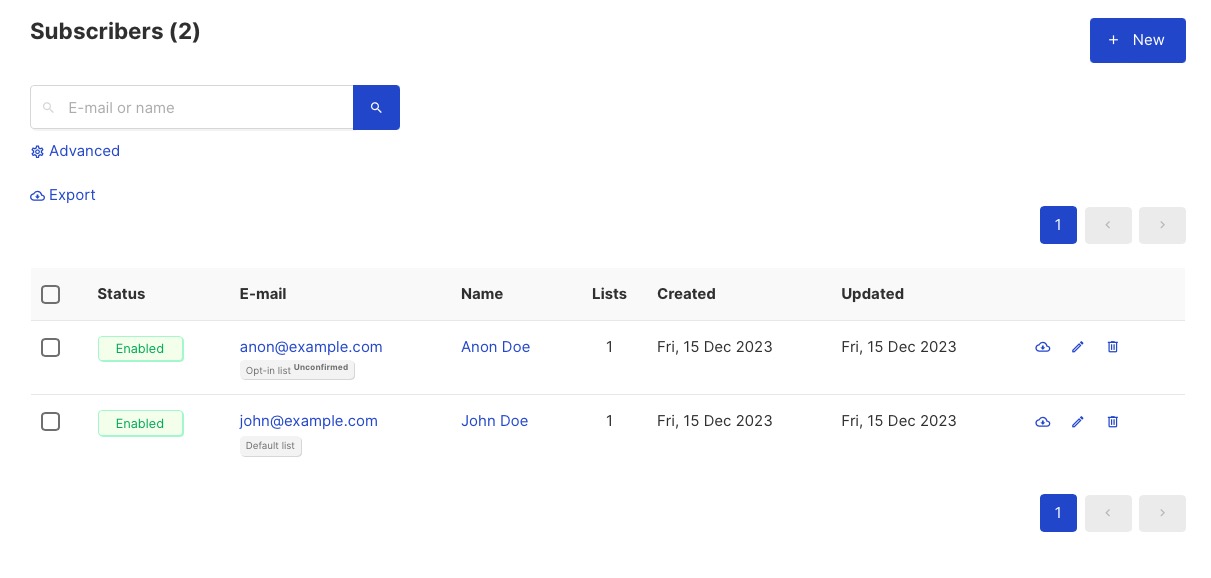Select page 1 in top pagination
This screenshot has height=578, width=1211.
(1058, 225)
